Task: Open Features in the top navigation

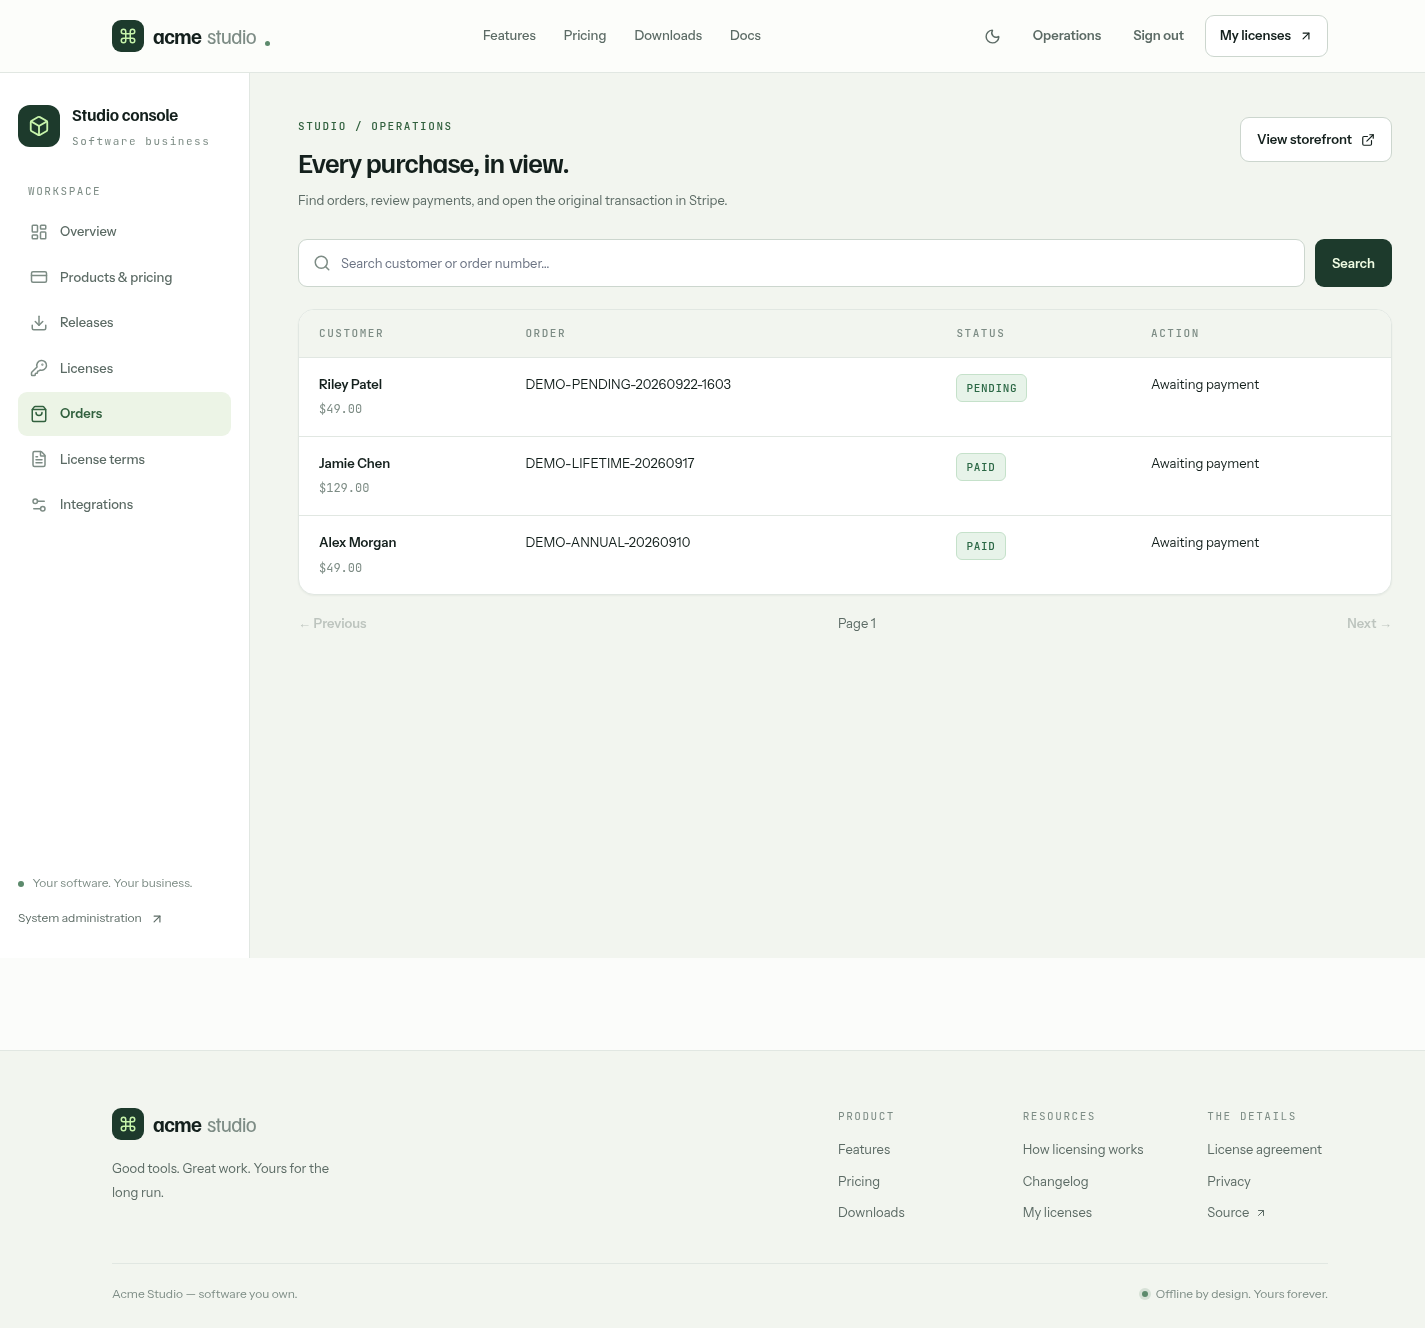Action: point(509,36)
